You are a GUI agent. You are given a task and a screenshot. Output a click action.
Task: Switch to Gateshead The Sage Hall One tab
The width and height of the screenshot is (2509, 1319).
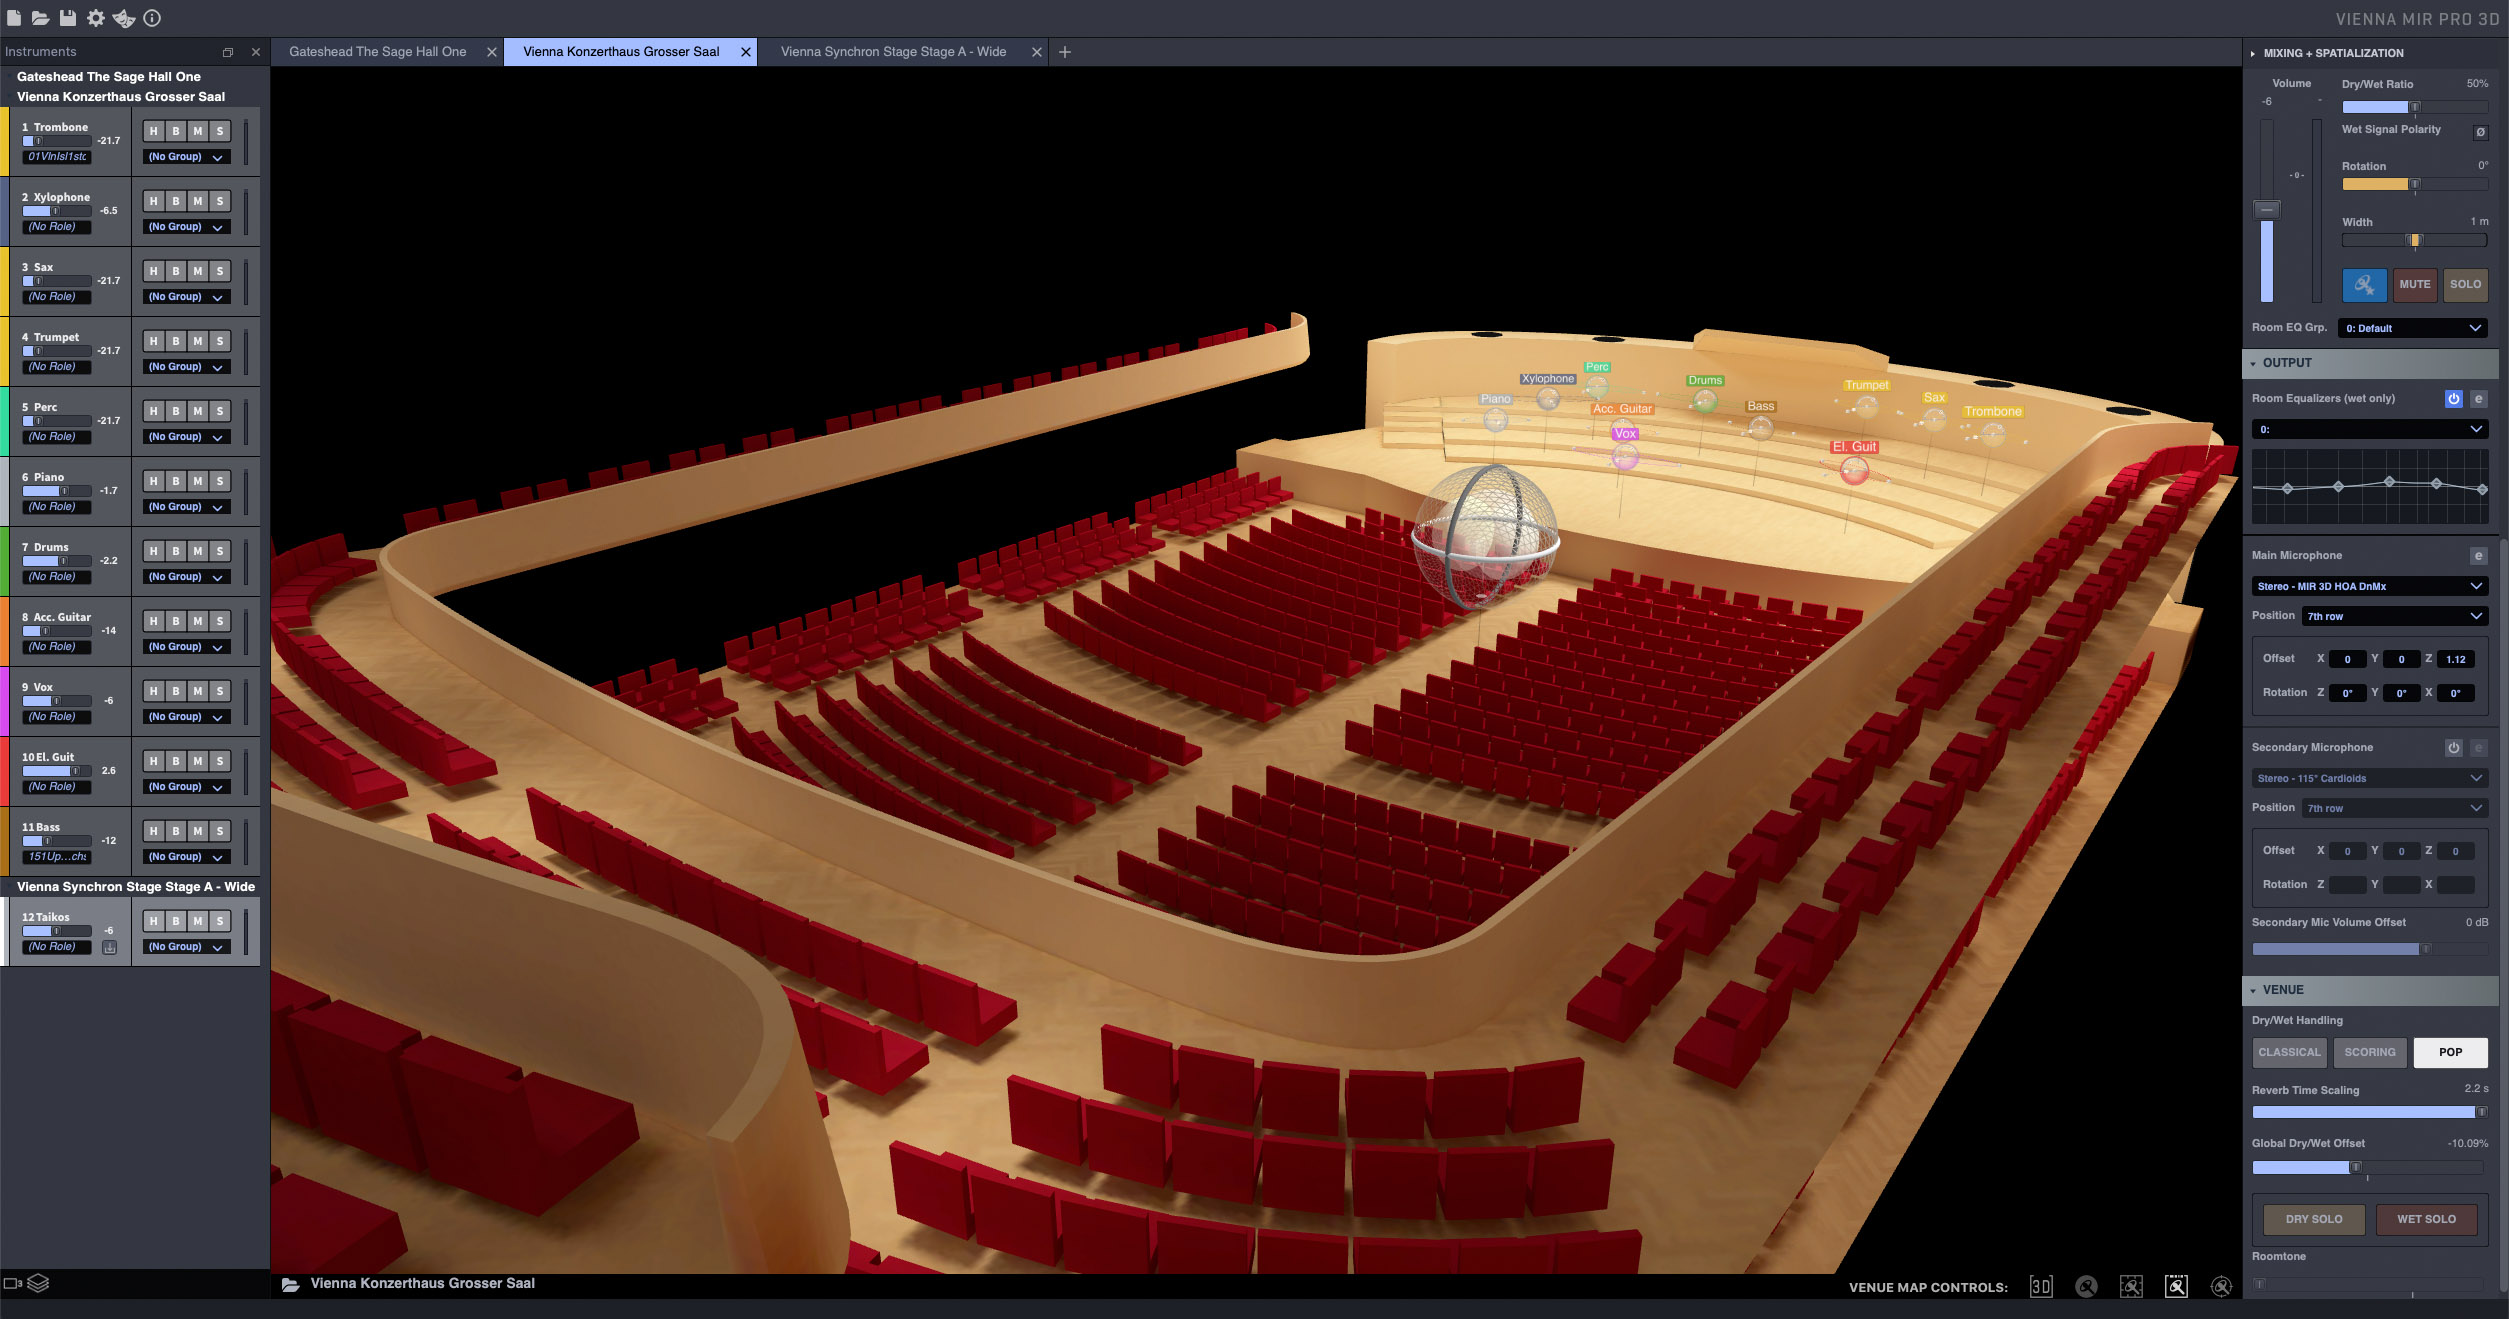(x=377, y=52)
